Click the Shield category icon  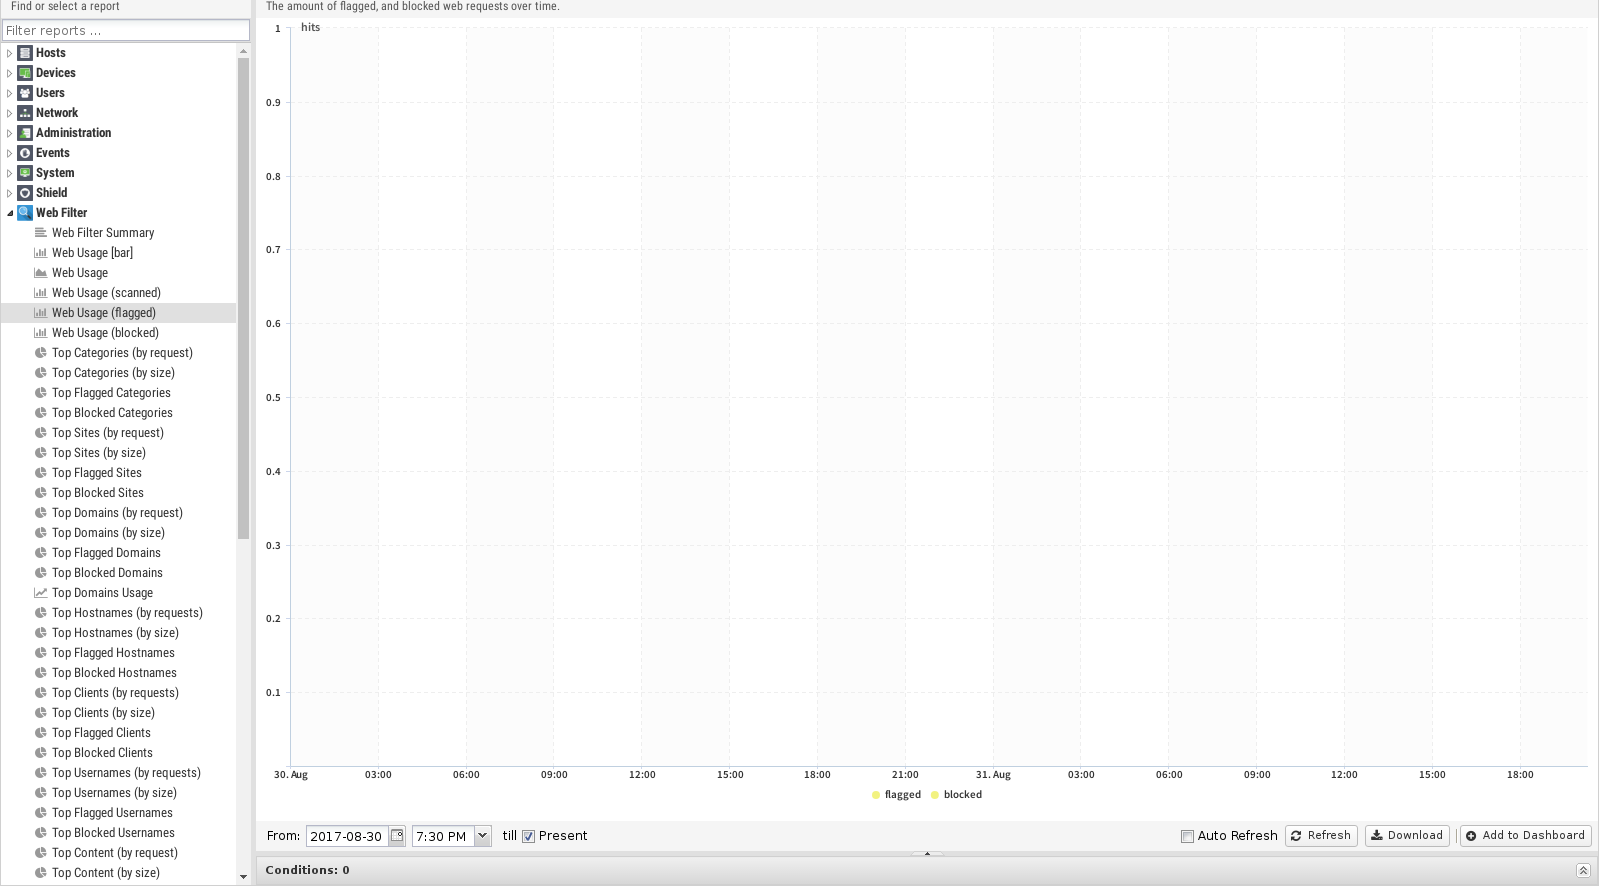click(x=25, y=193)
